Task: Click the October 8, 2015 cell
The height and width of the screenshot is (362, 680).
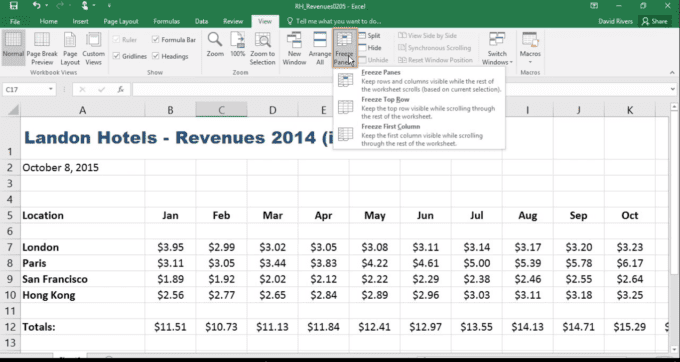Action: tap(82, 167)
